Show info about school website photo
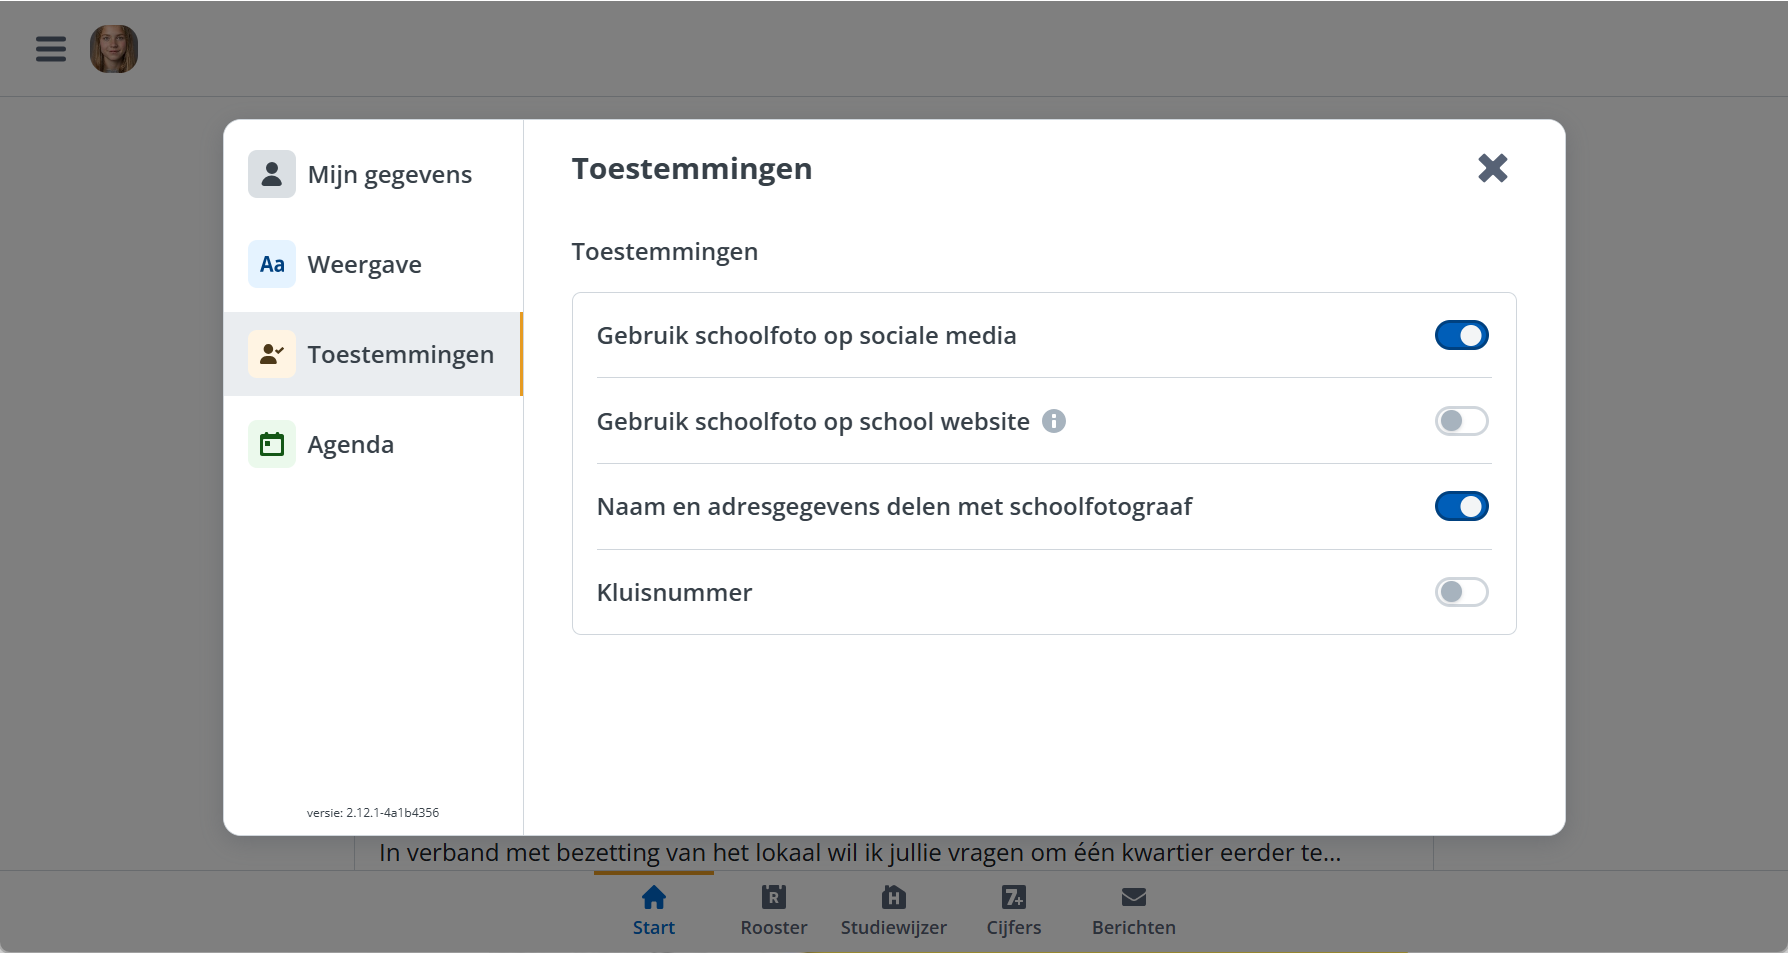 [x=1054, y=421]
